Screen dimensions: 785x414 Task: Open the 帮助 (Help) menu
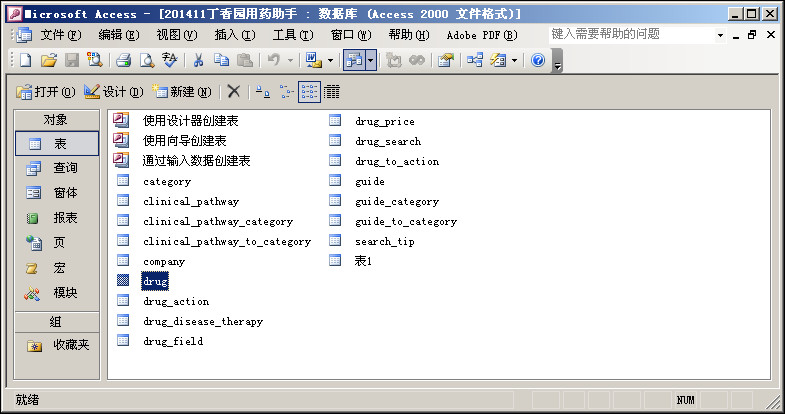[x=409, y=35]
